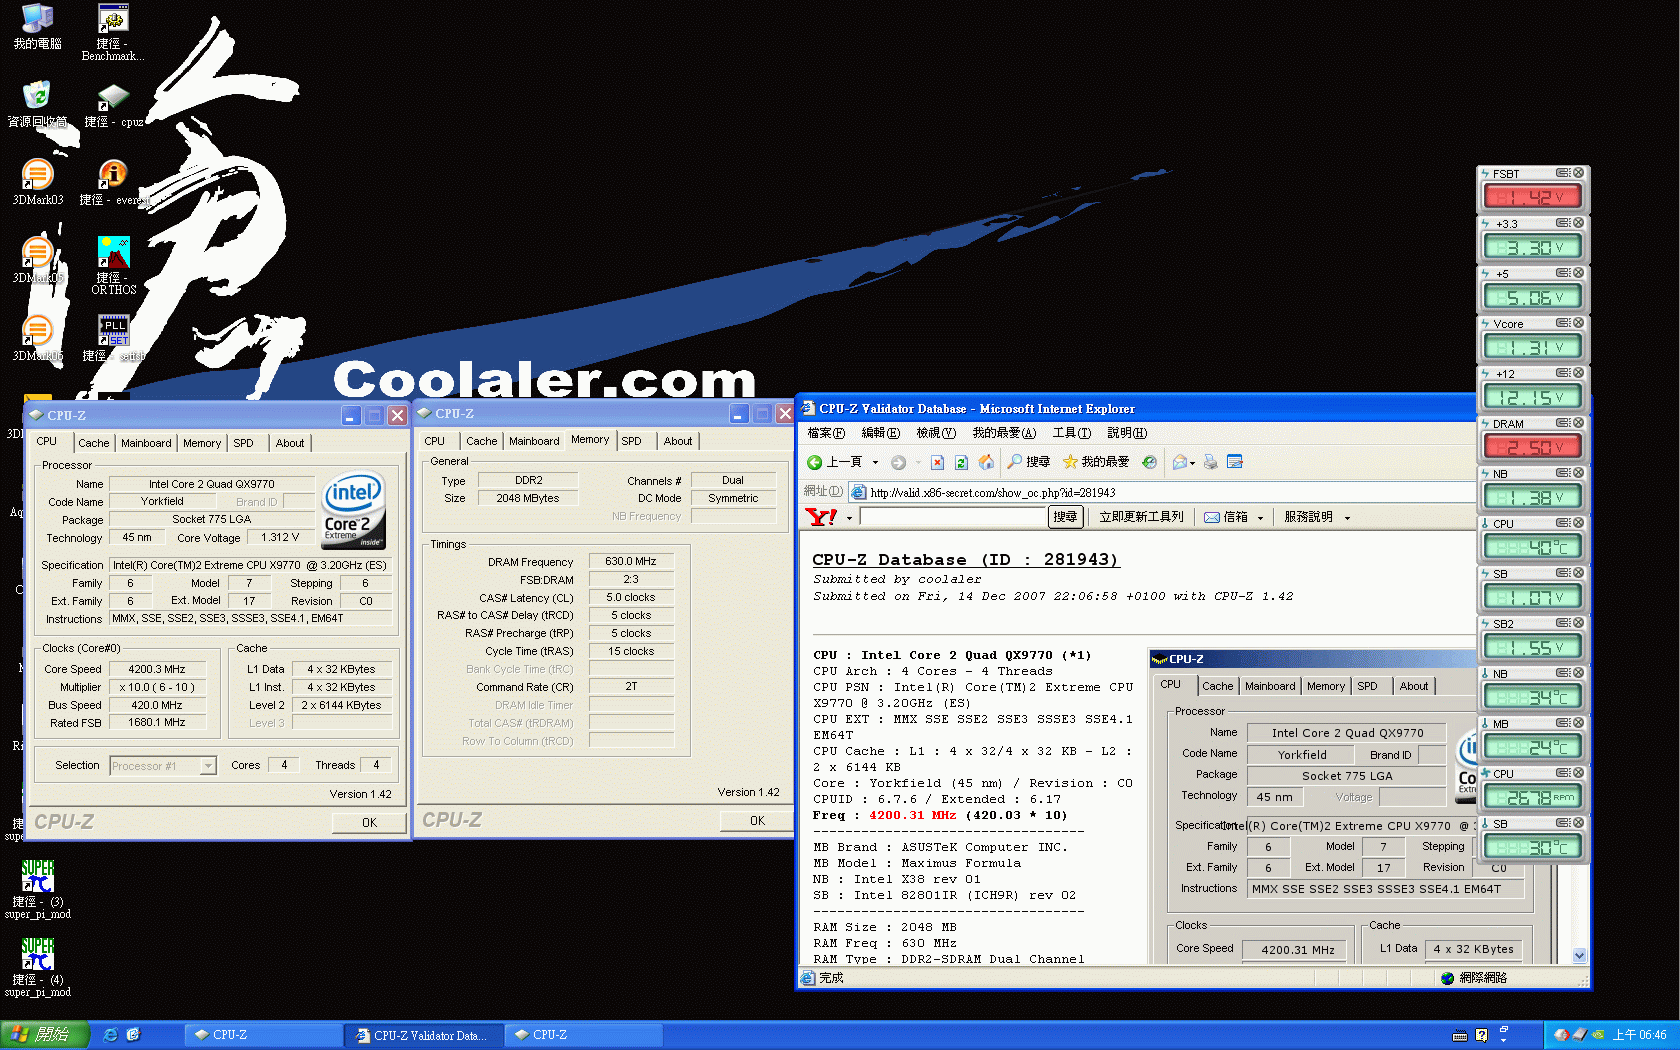Viewport: 1680px width, 1050px height.
Task: Open the Recycle Bin desktop icon
Action: pos(37,104)
